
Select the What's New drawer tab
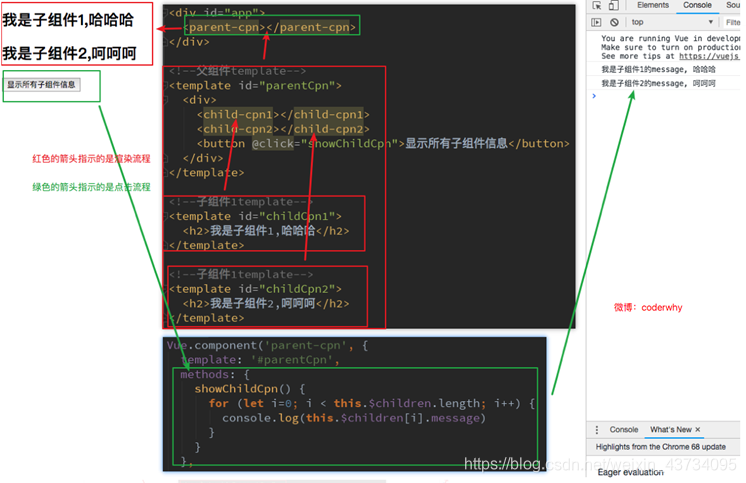coord(671,430)
